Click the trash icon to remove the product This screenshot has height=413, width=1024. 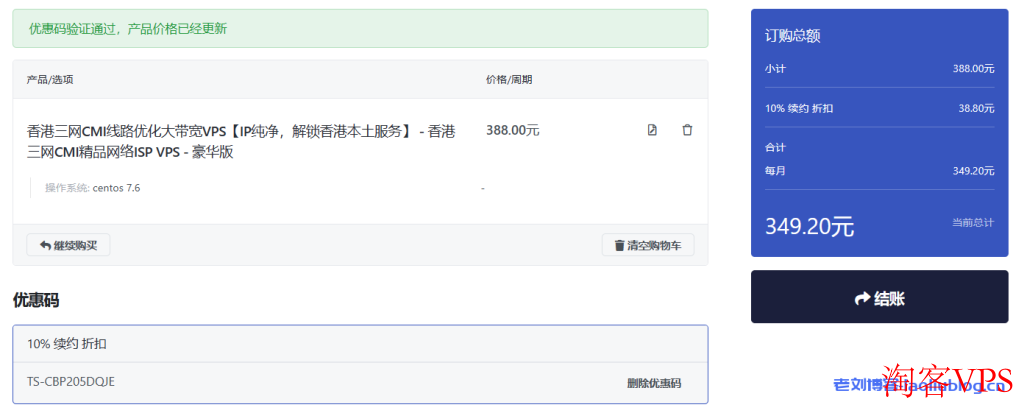pos(687,130)
